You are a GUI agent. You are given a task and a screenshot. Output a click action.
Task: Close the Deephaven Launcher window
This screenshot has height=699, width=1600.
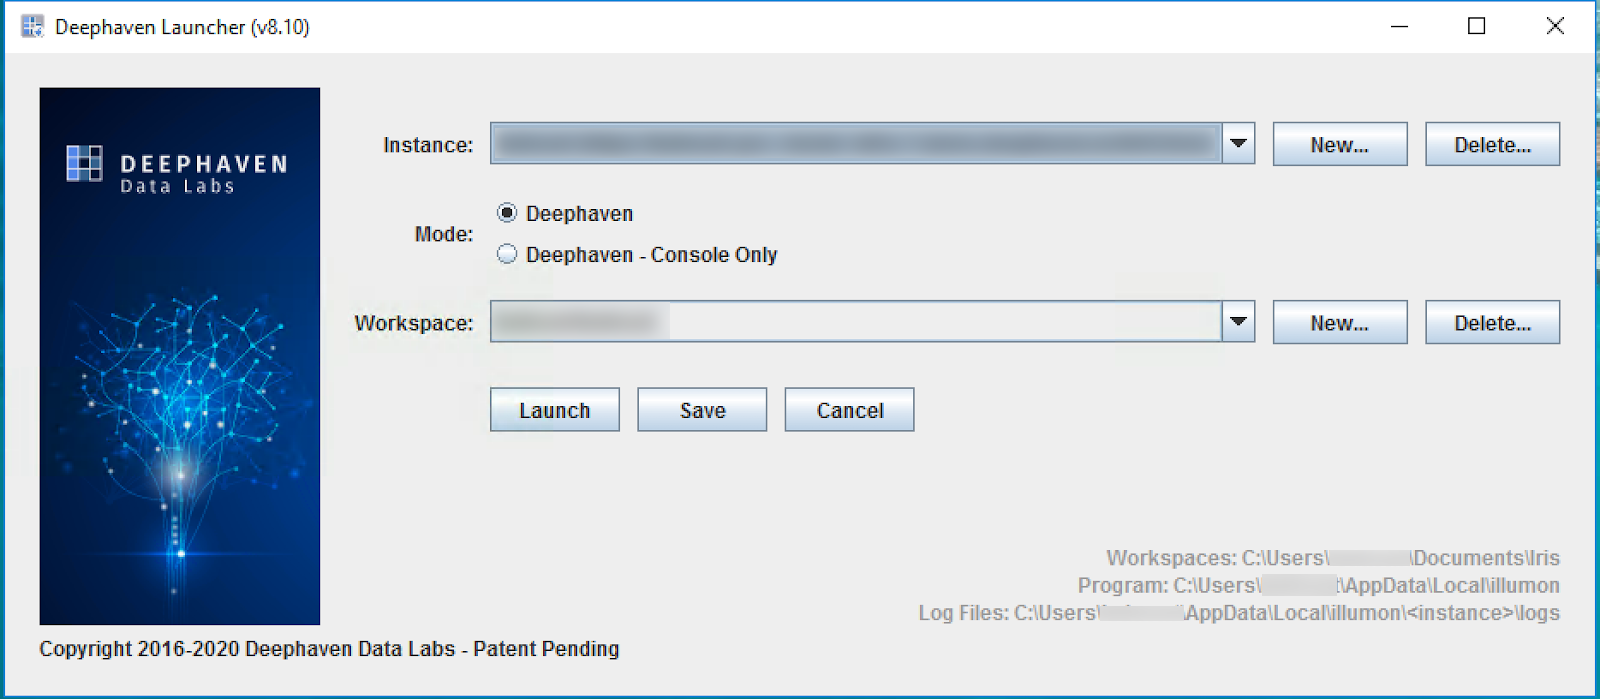(x=1555, y=27)
